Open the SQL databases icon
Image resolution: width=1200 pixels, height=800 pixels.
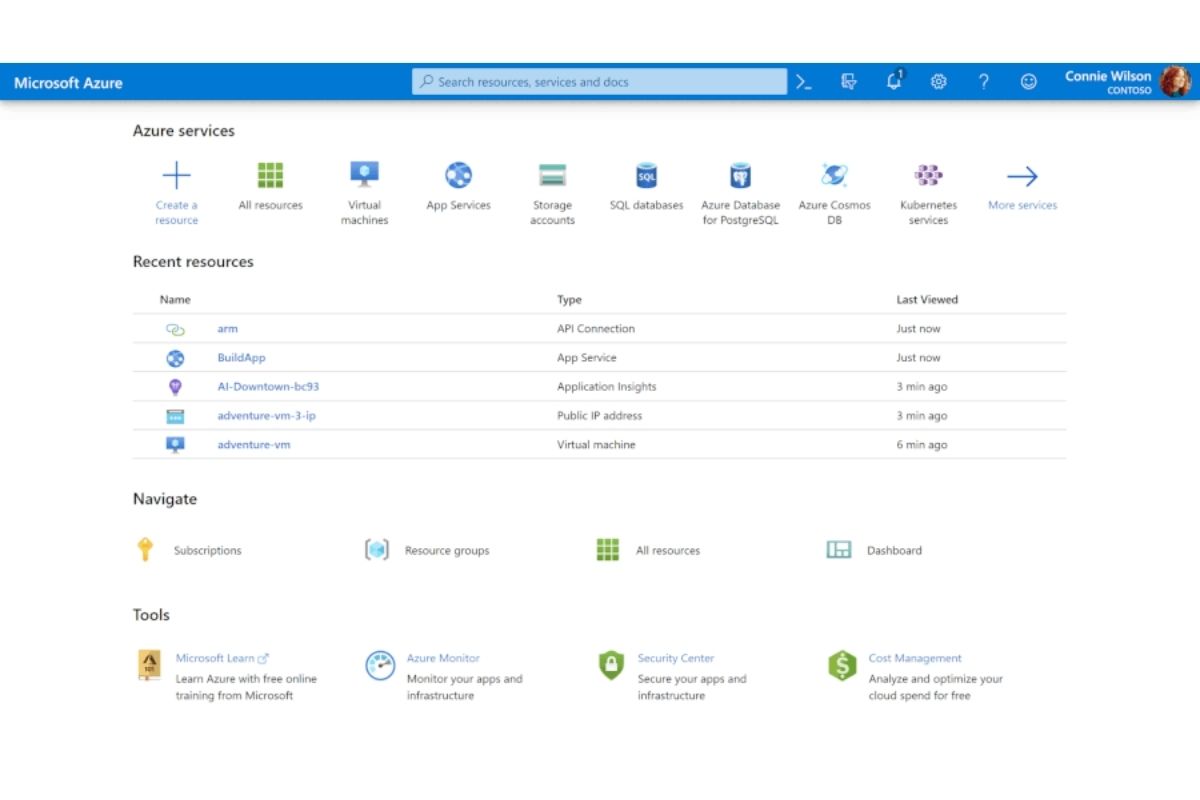647,176
